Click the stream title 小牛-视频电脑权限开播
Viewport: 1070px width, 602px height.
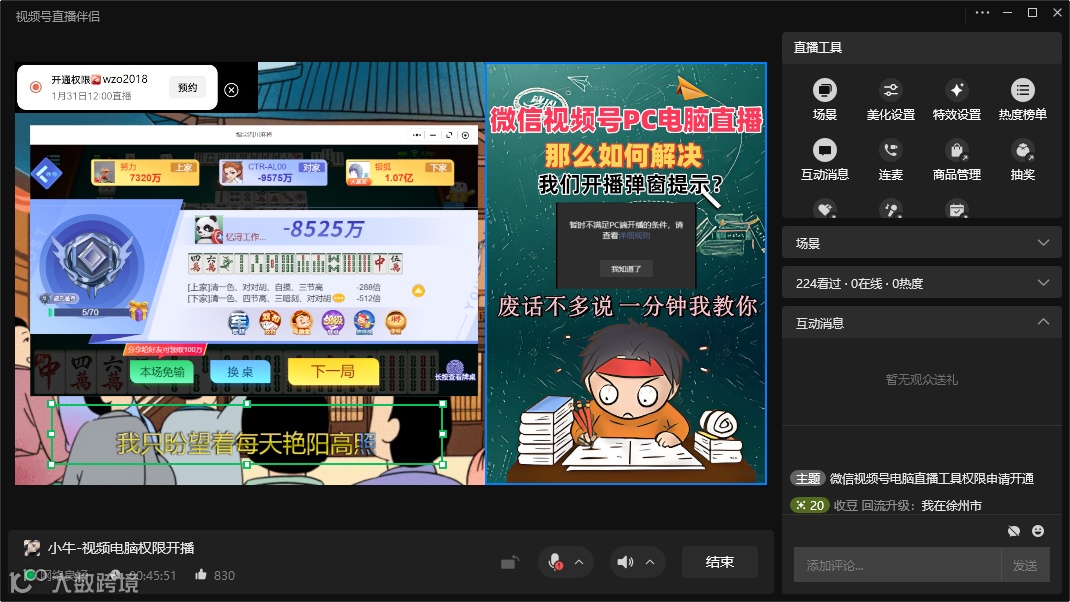pyautogui.click(x=121, y=547)
